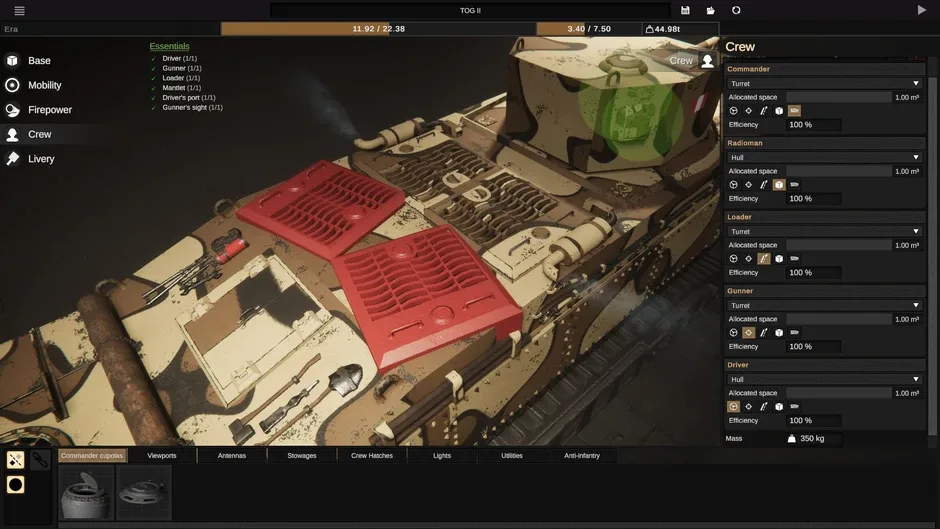The width and height of the screenshot is (940, 529).
Task: Select the black circle tool icon
Action: click(x=16, y=485)
